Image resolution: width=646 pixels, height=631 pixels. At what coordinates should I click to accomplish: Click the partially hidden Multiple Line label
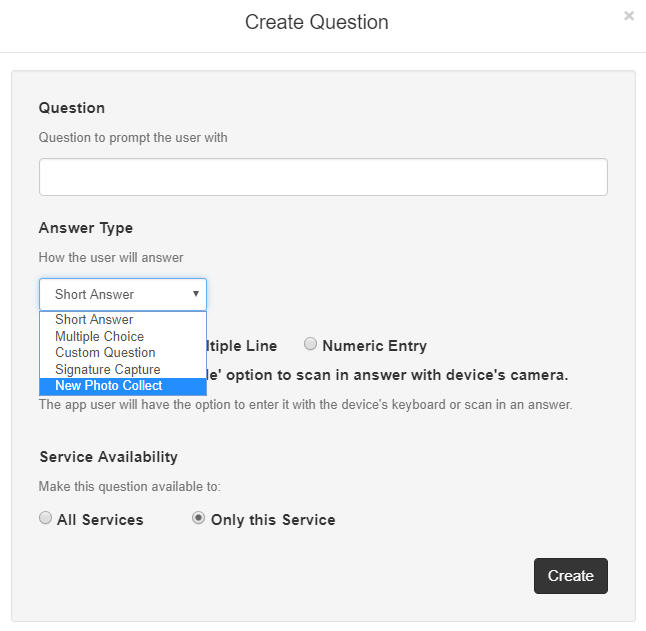242,346
